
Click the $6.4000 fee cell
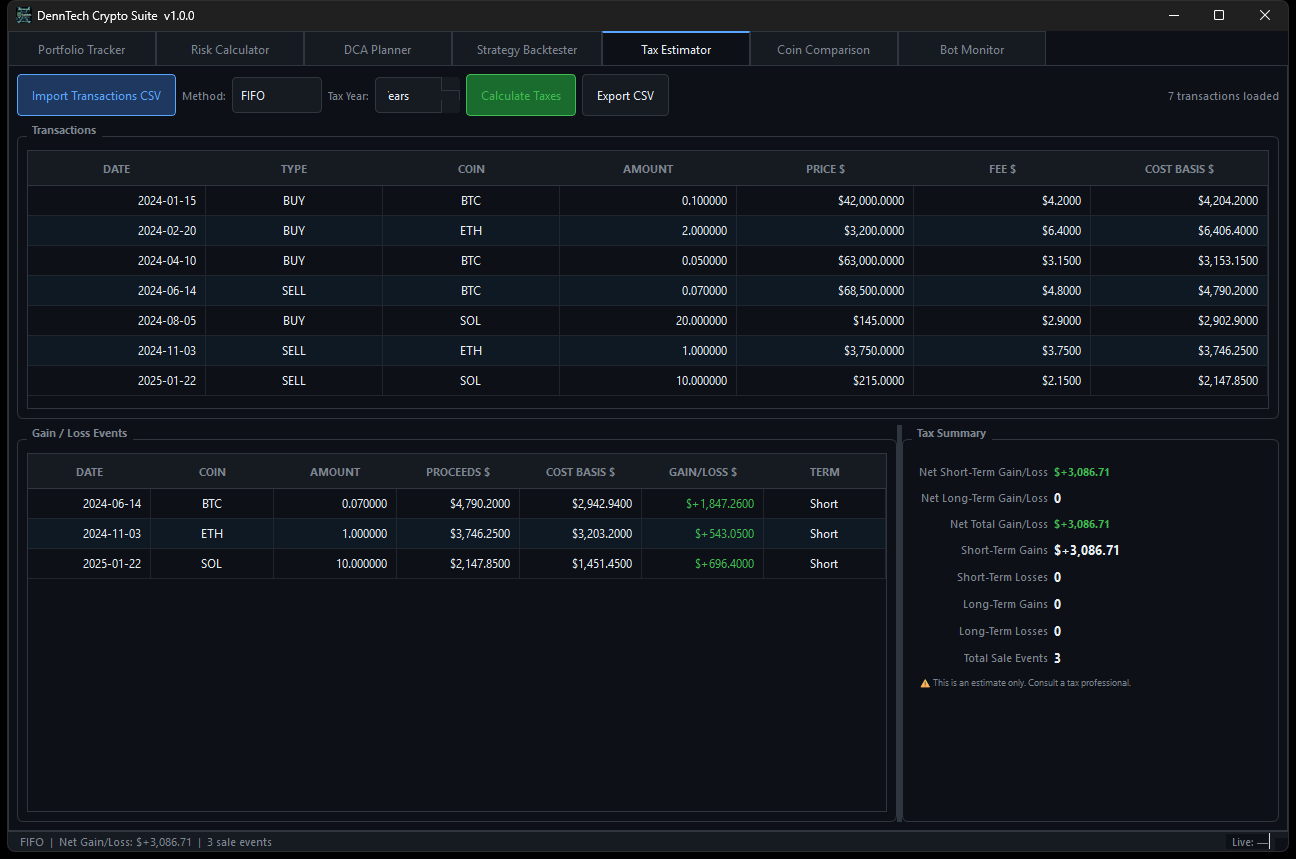click(x=1002, y=231)
